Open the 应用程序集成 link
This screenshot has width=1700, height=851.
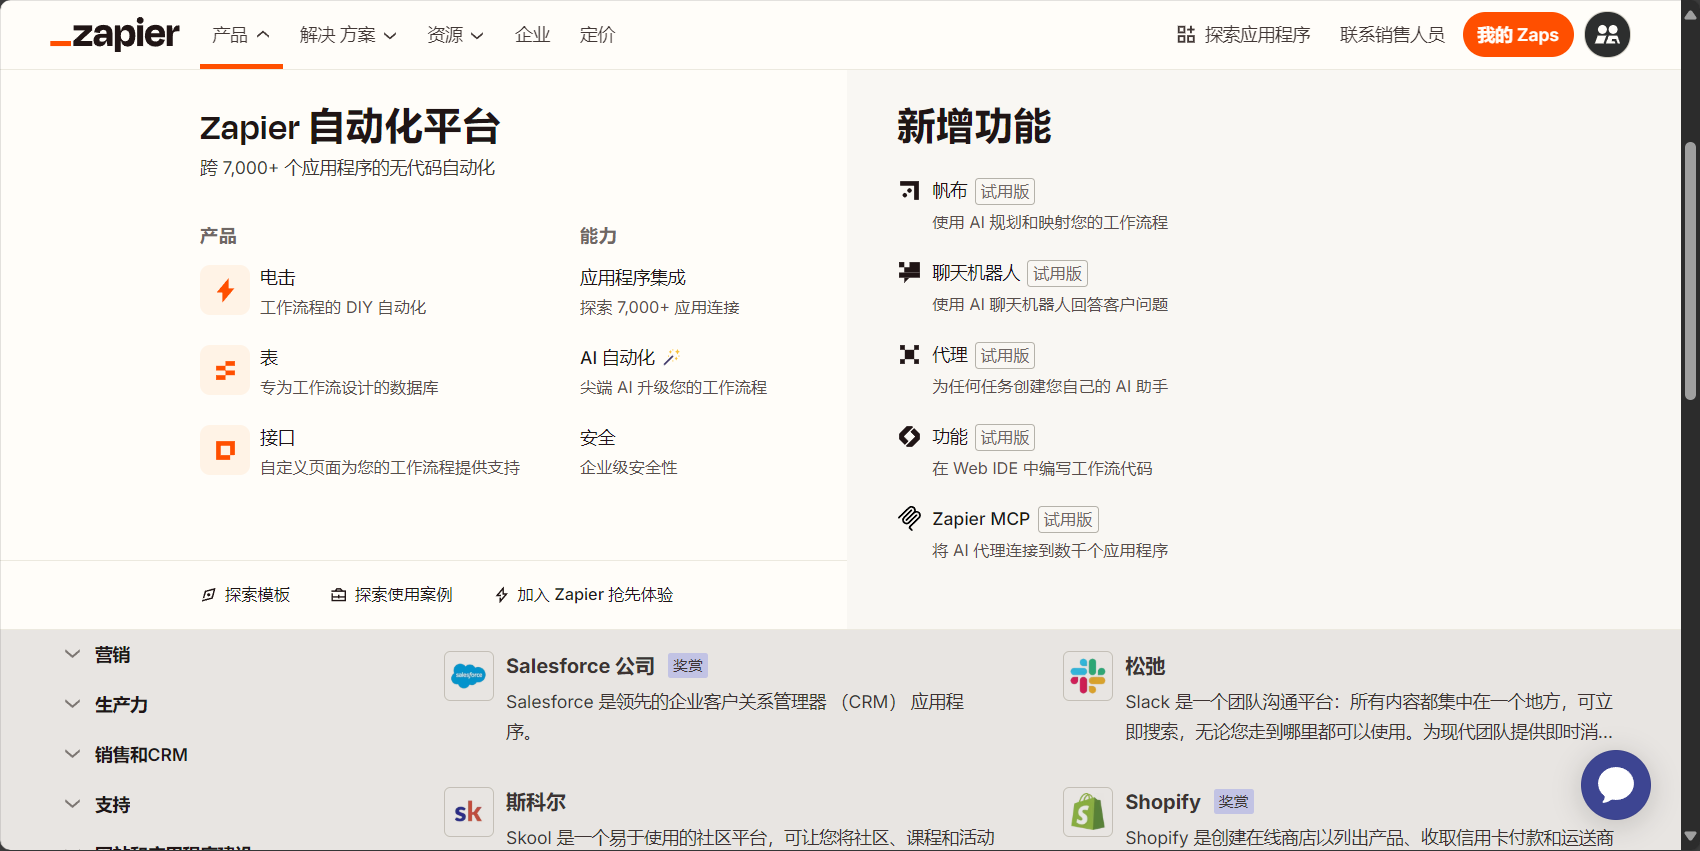[633, 277]
